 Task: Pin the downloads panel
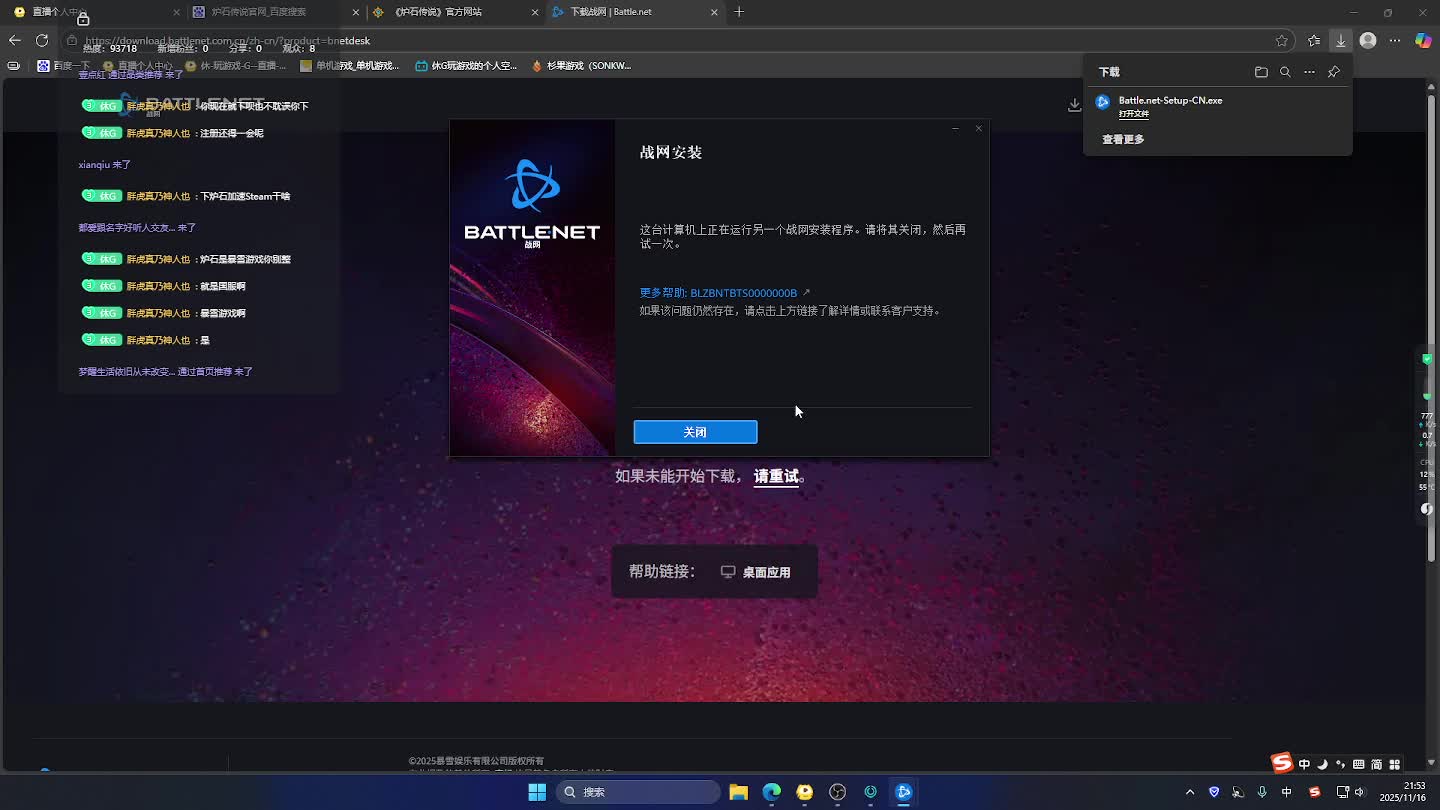(1333, 72)
